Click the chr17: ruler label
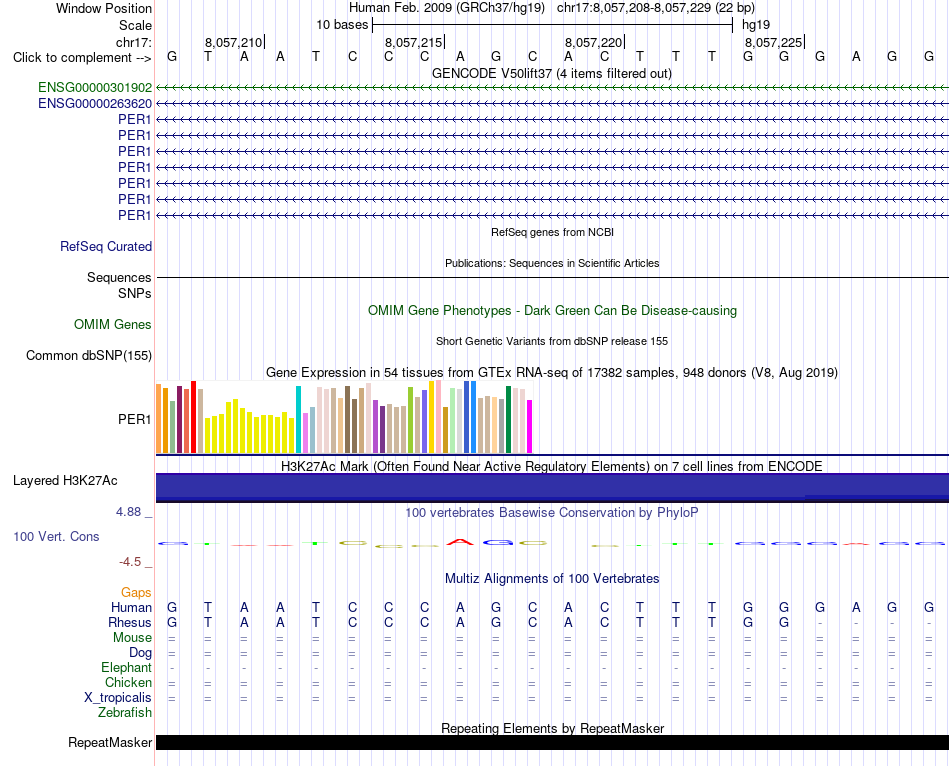Image resolution: width=950 pixels, height=766 pixels. pos(134,42)
